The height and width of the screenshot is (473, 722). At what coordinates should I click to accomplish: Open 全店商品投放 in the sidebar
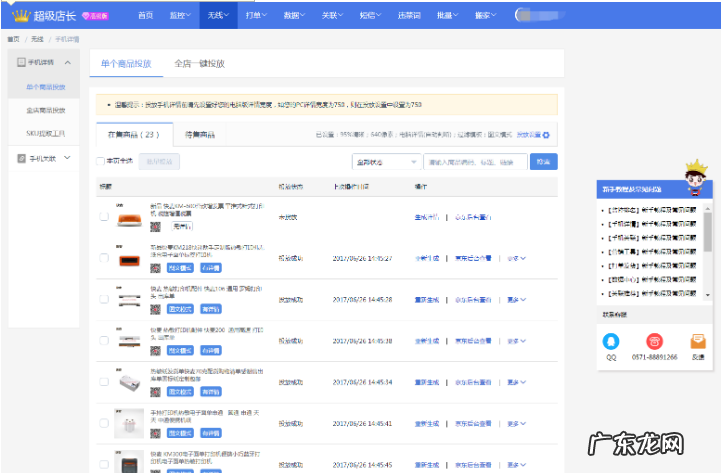click(46, 111)
